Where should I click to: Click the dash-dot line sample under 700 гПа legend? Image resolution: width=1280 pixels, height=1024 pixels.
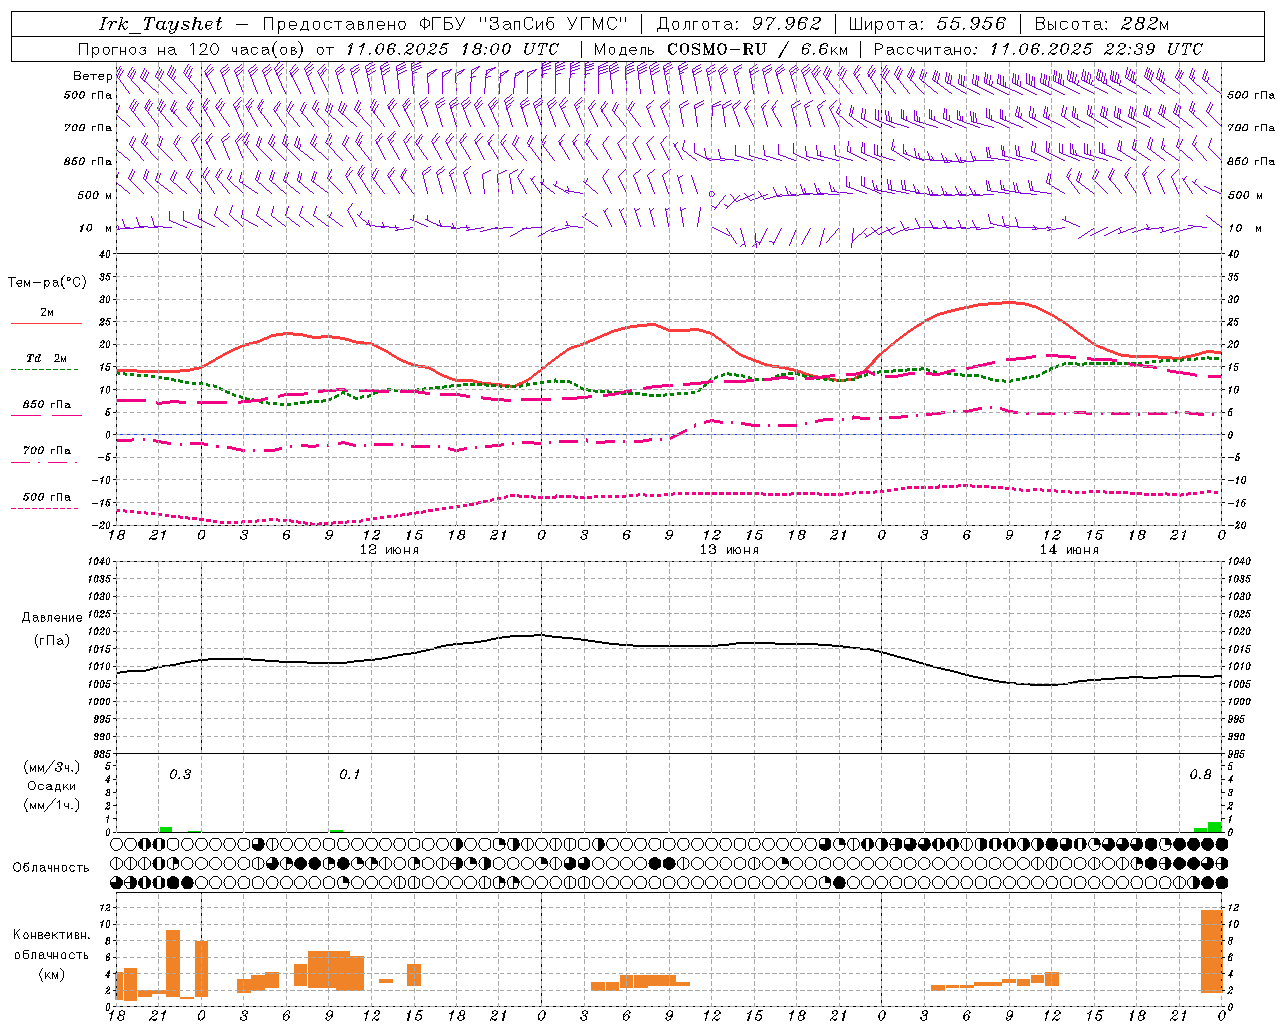click(x=45, y=462)
